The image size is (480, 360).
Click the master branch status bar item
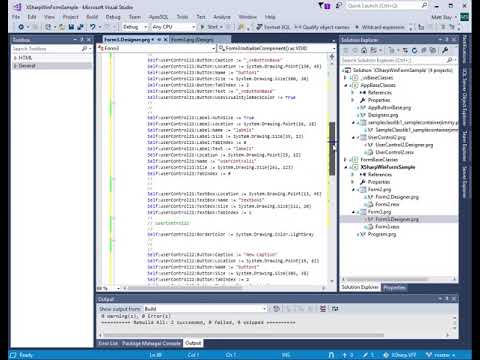[441, 355]
